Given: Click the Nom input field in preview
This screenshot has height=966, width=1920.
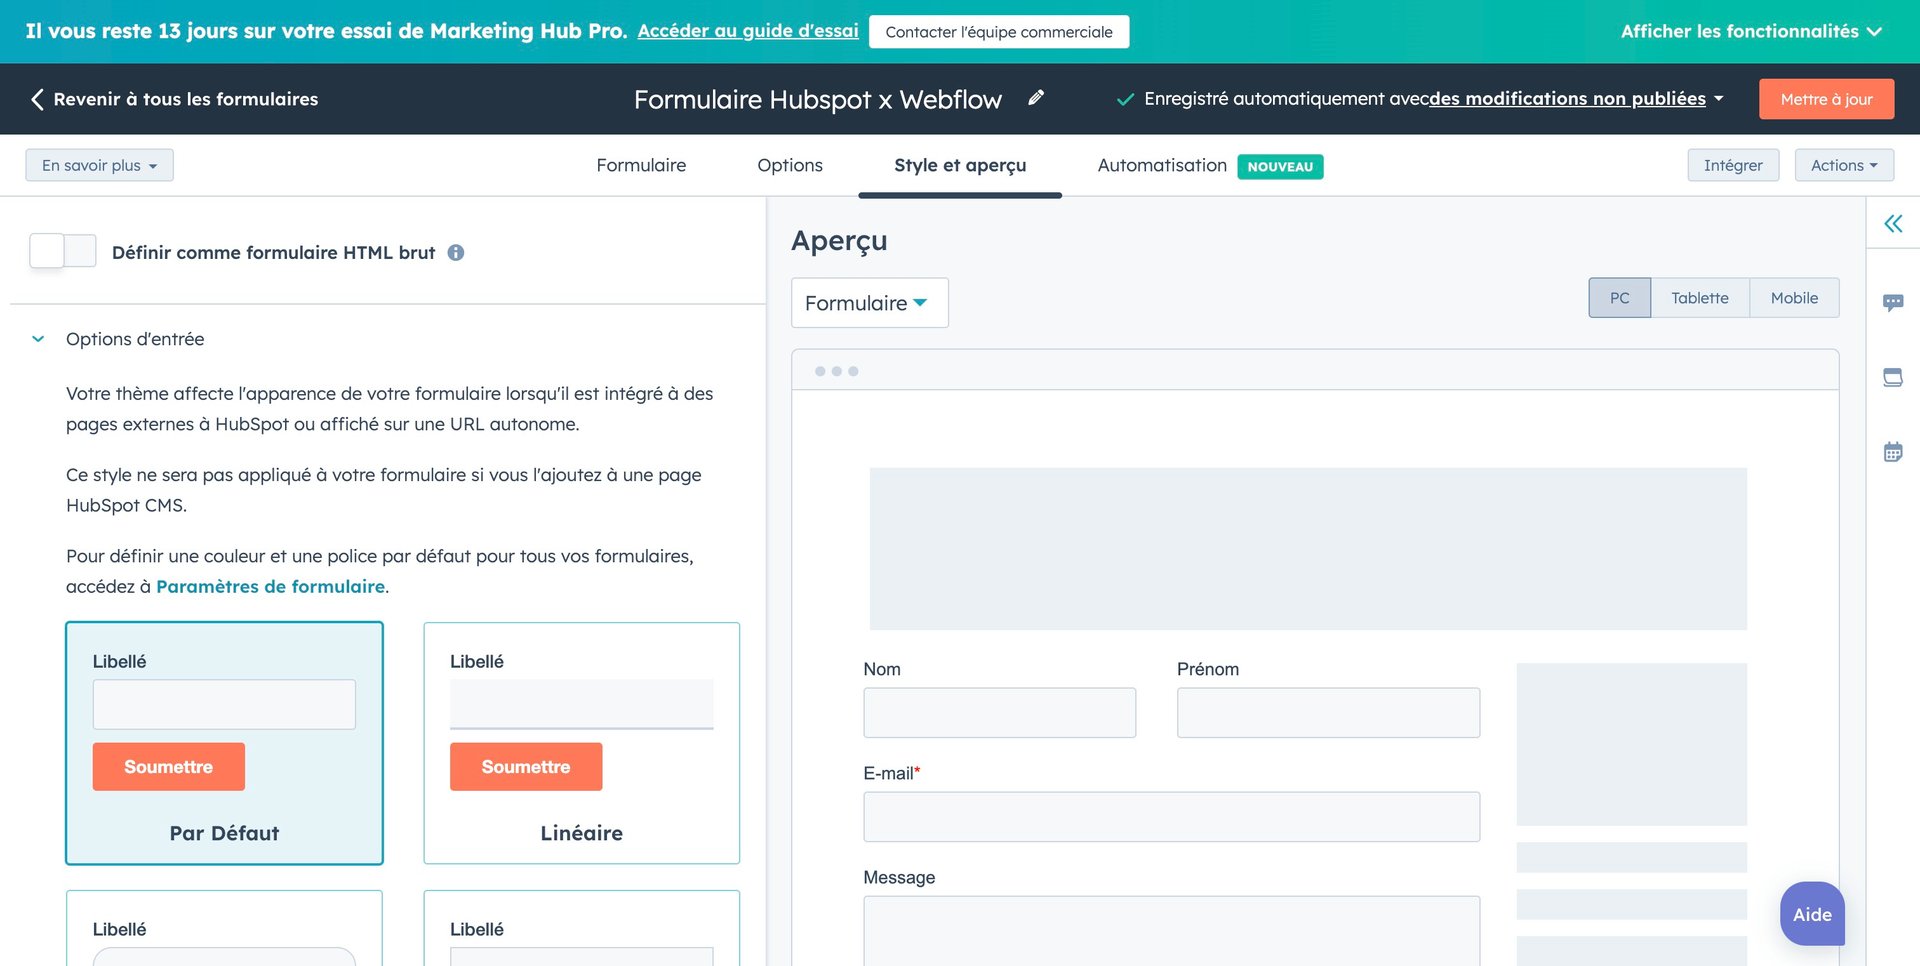Looking at the screenshot, I should point(1000,713).
